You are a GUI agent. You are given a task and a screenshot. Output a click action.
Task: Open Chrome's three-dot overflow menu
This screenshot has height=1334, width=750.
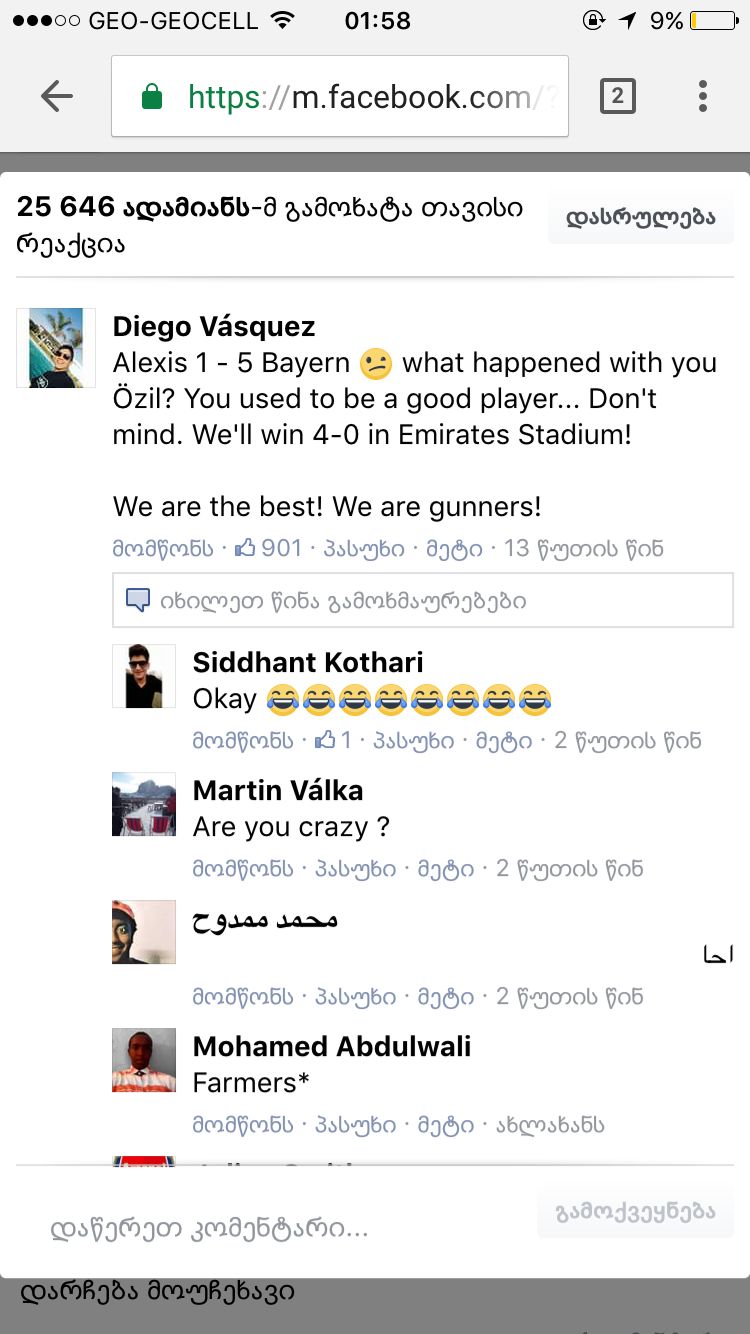[703, 96]
